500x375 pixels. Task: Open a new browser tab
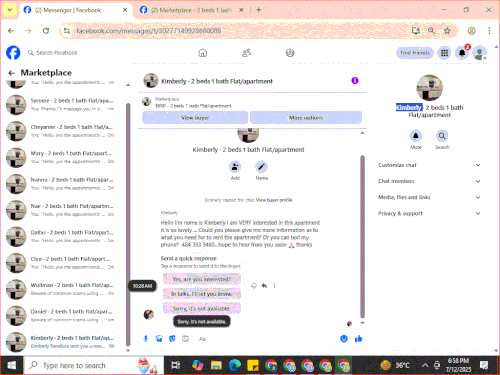coord(259,10)
